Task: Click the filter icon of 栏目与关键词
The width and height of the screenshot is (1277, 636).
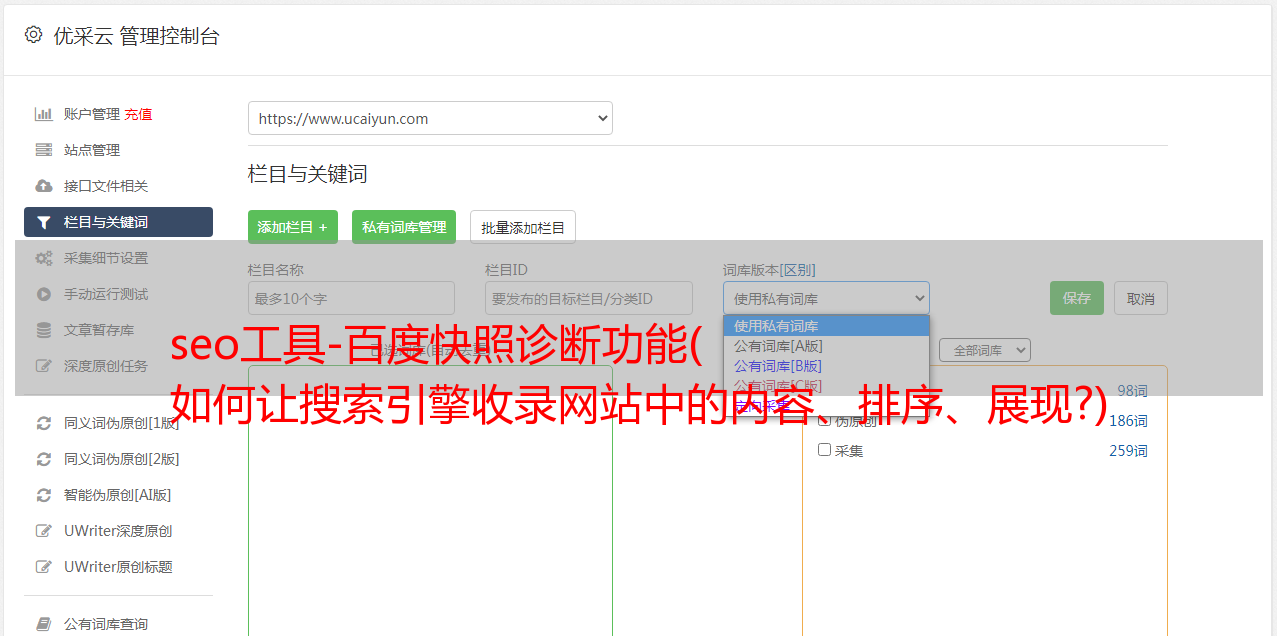Action: coord(44,222)
